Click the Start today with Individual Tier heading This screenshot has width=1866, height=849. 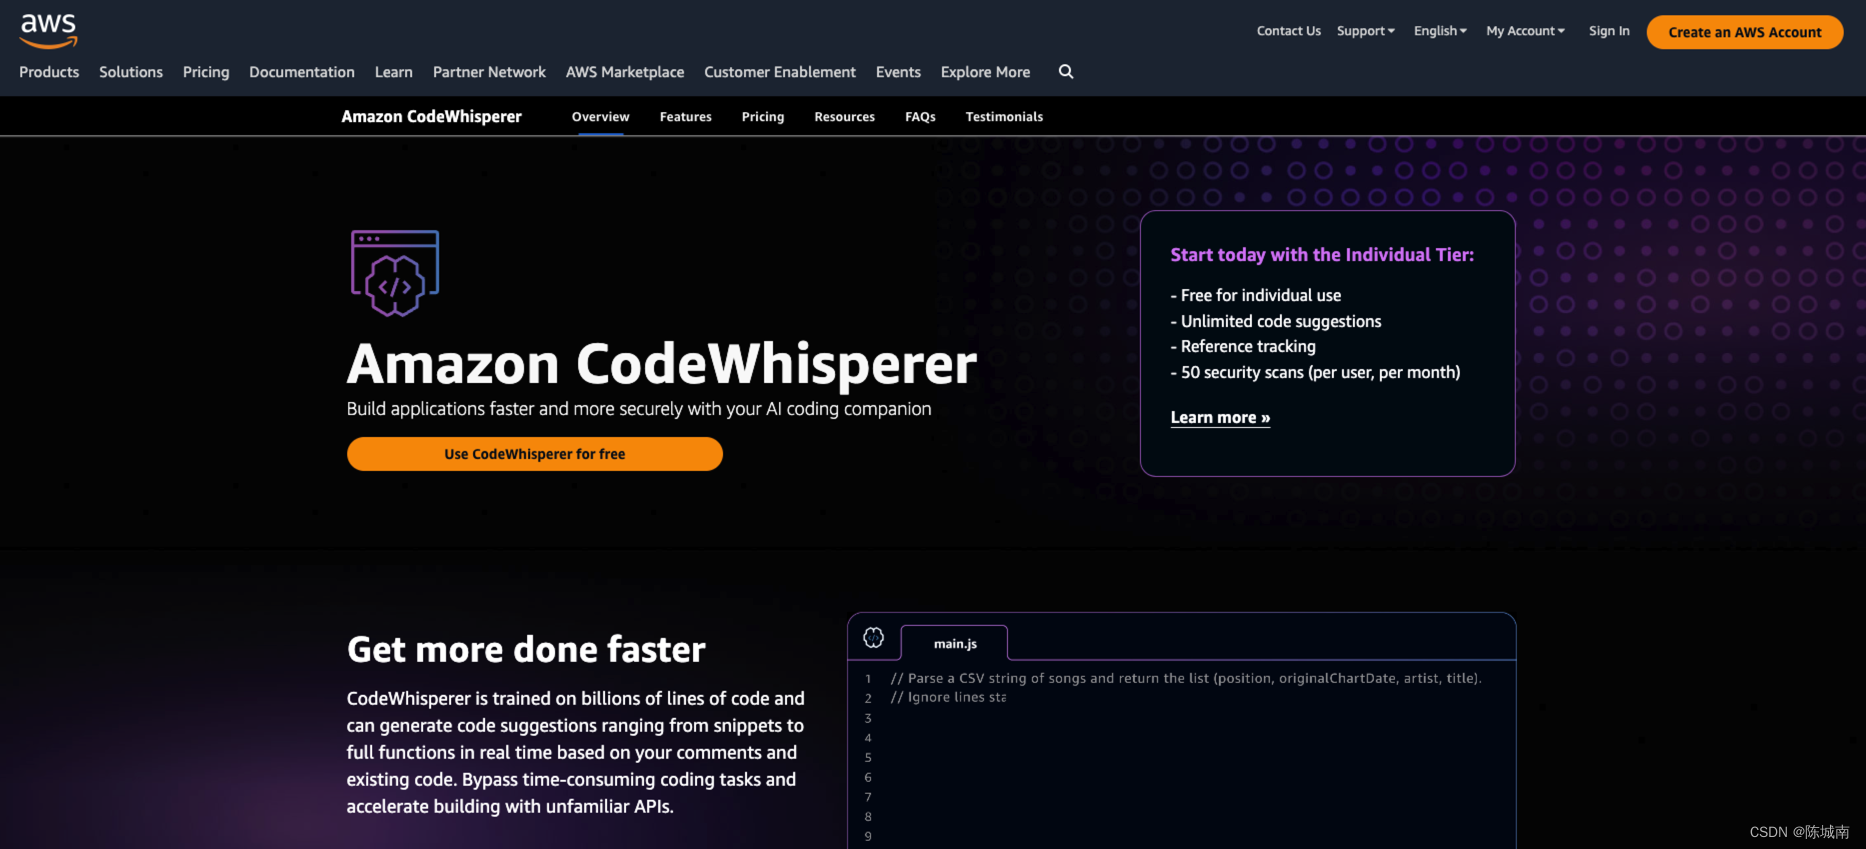pos(1322,255)
